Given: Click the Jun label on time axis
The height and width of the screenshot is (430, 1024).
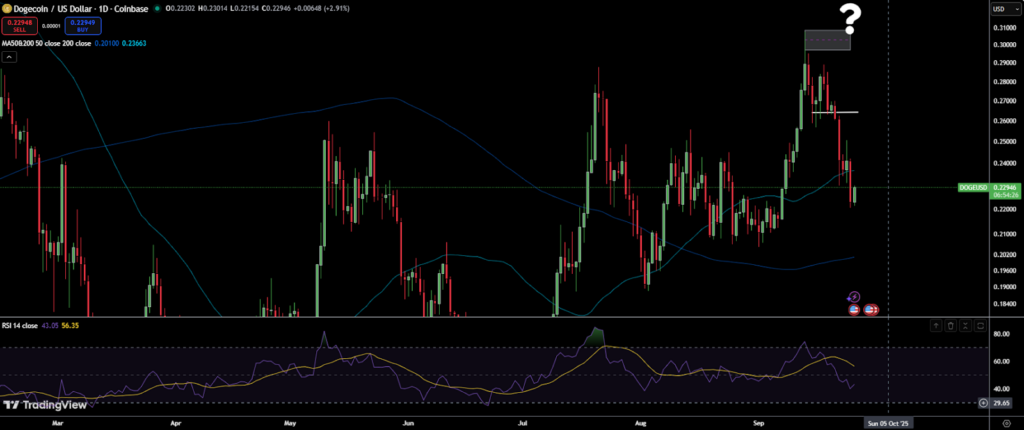Looking at the screenshot, I should pyautogui.click(x=408, y=423).
